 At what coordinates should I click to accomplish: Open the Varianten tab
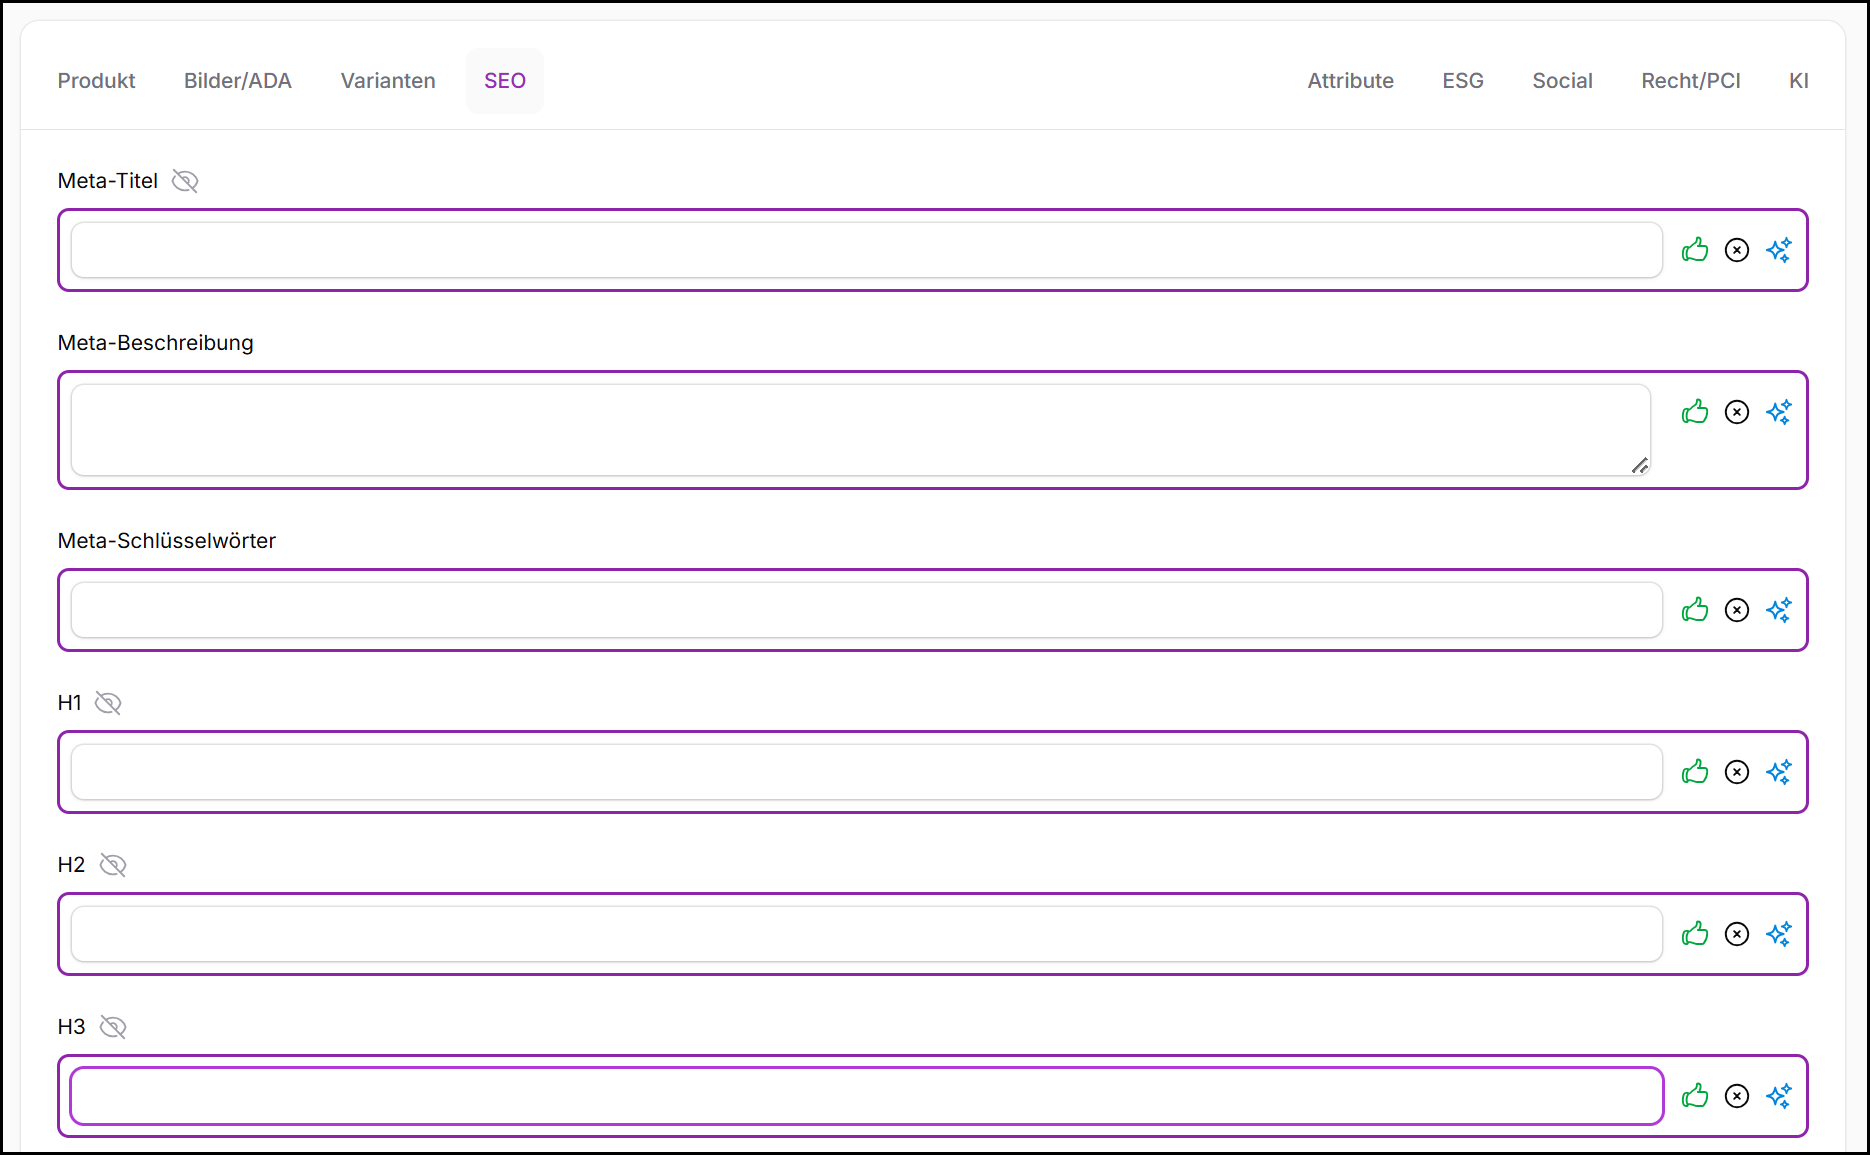[x=388, y=81]
